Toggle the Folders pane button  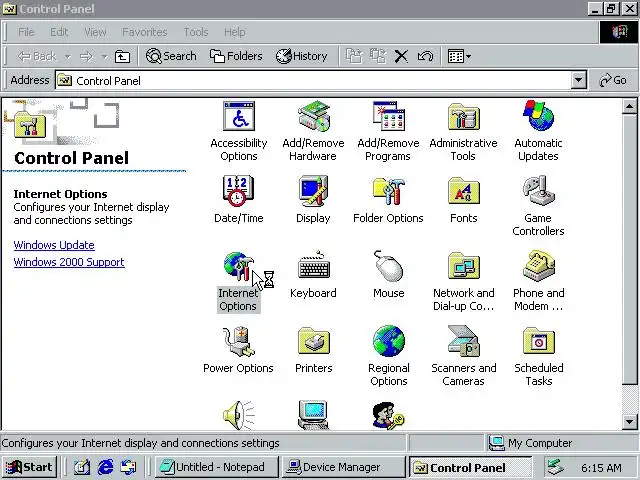[x=236, y=56]
